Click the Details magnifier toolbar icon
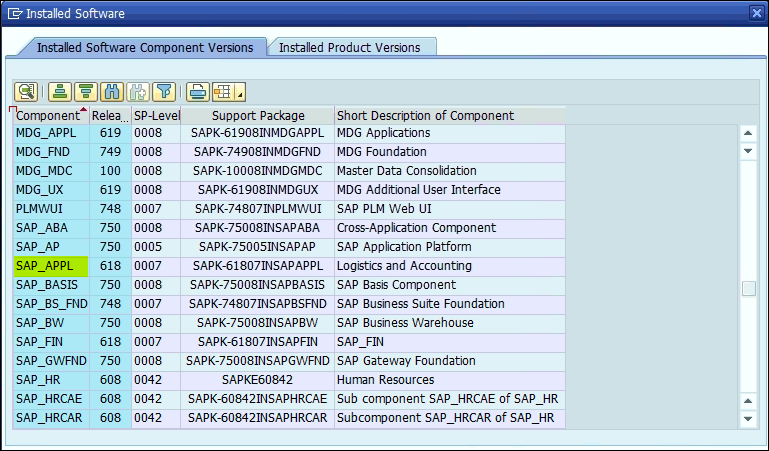This screenshot has height=451, width=769. pos(26,92)
